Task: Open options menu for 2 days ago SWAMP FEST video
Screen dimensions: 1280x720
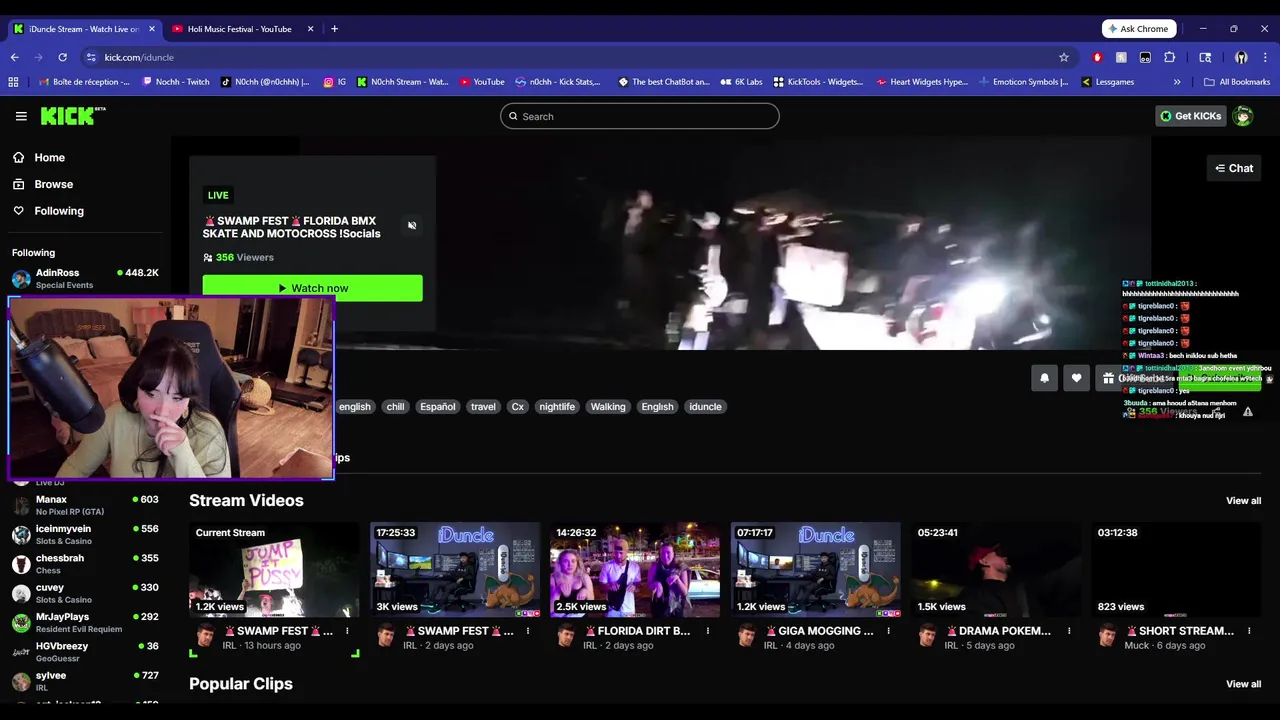Action: (528, 631)
